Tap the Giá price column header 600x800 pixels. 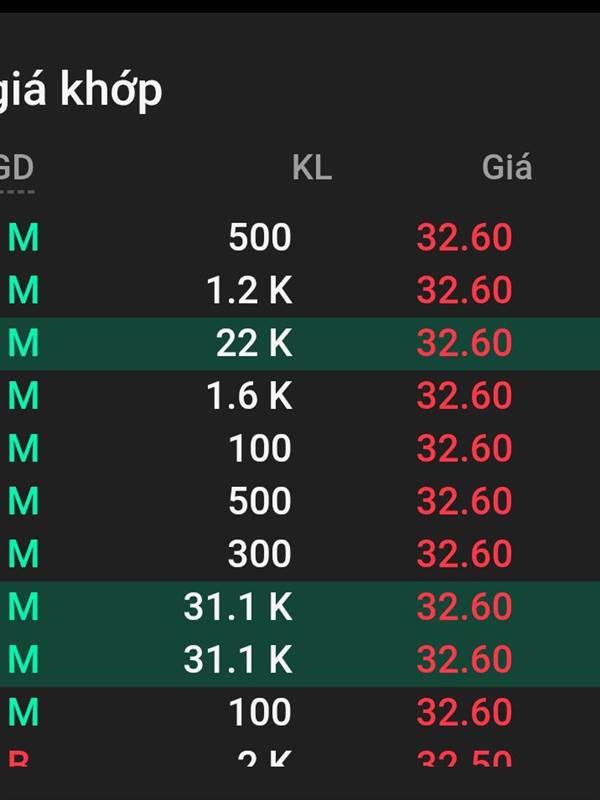click(x=507, y=167)
